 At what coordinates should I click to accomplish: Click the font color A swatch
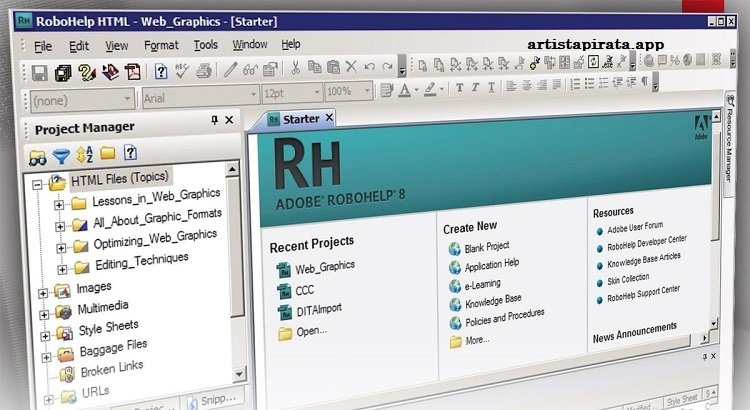coord(405,89)
